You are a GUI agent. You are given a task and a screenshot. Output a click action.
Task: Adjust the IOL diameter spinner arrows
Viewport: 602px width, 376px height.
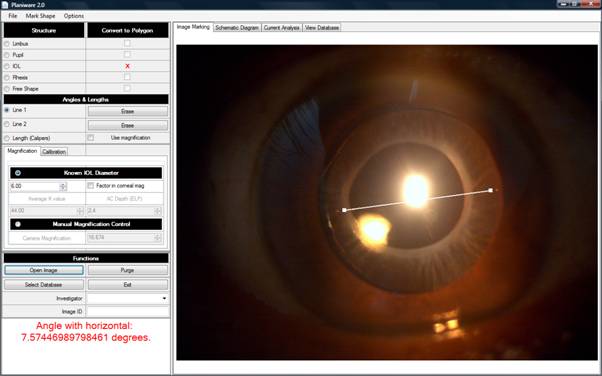click(x=63, y=187)
